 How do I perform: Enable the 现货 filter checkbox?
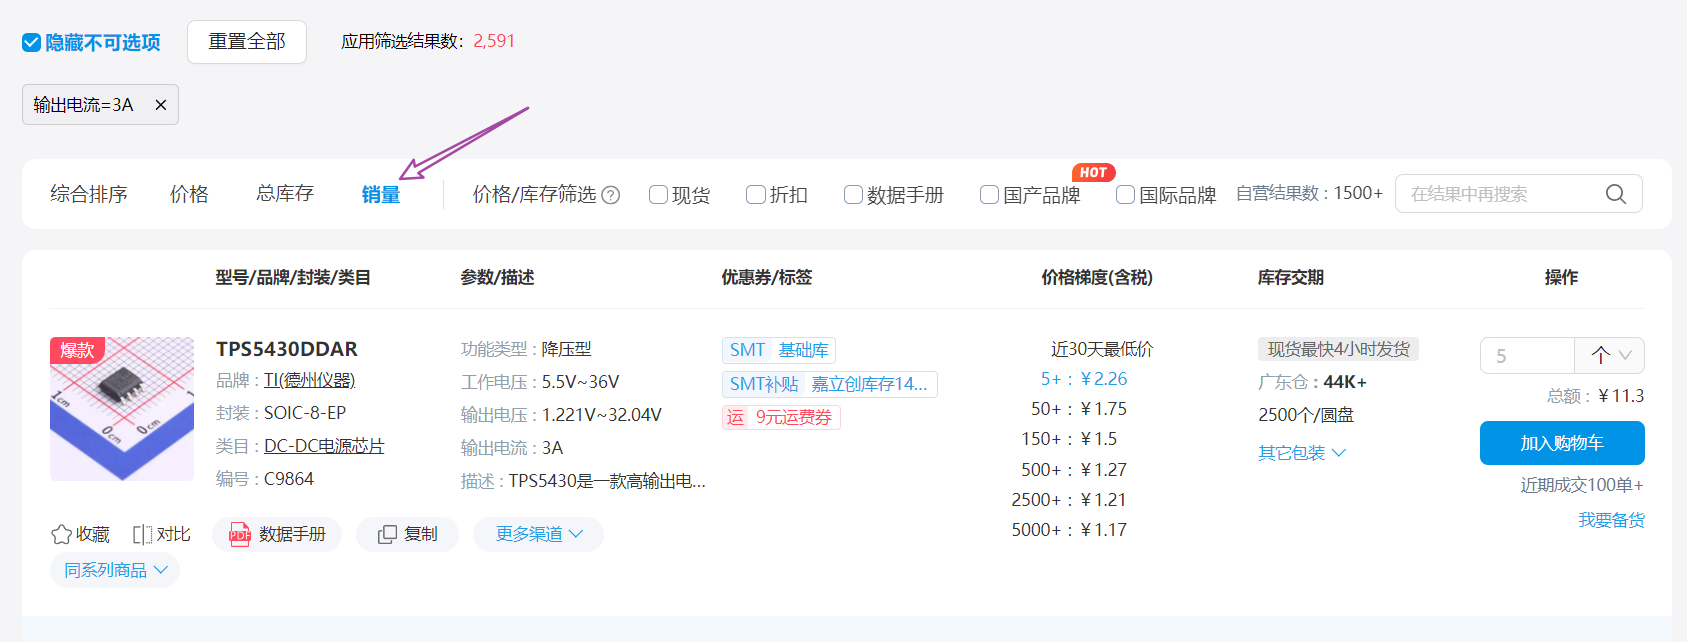(x=658, y=195)
